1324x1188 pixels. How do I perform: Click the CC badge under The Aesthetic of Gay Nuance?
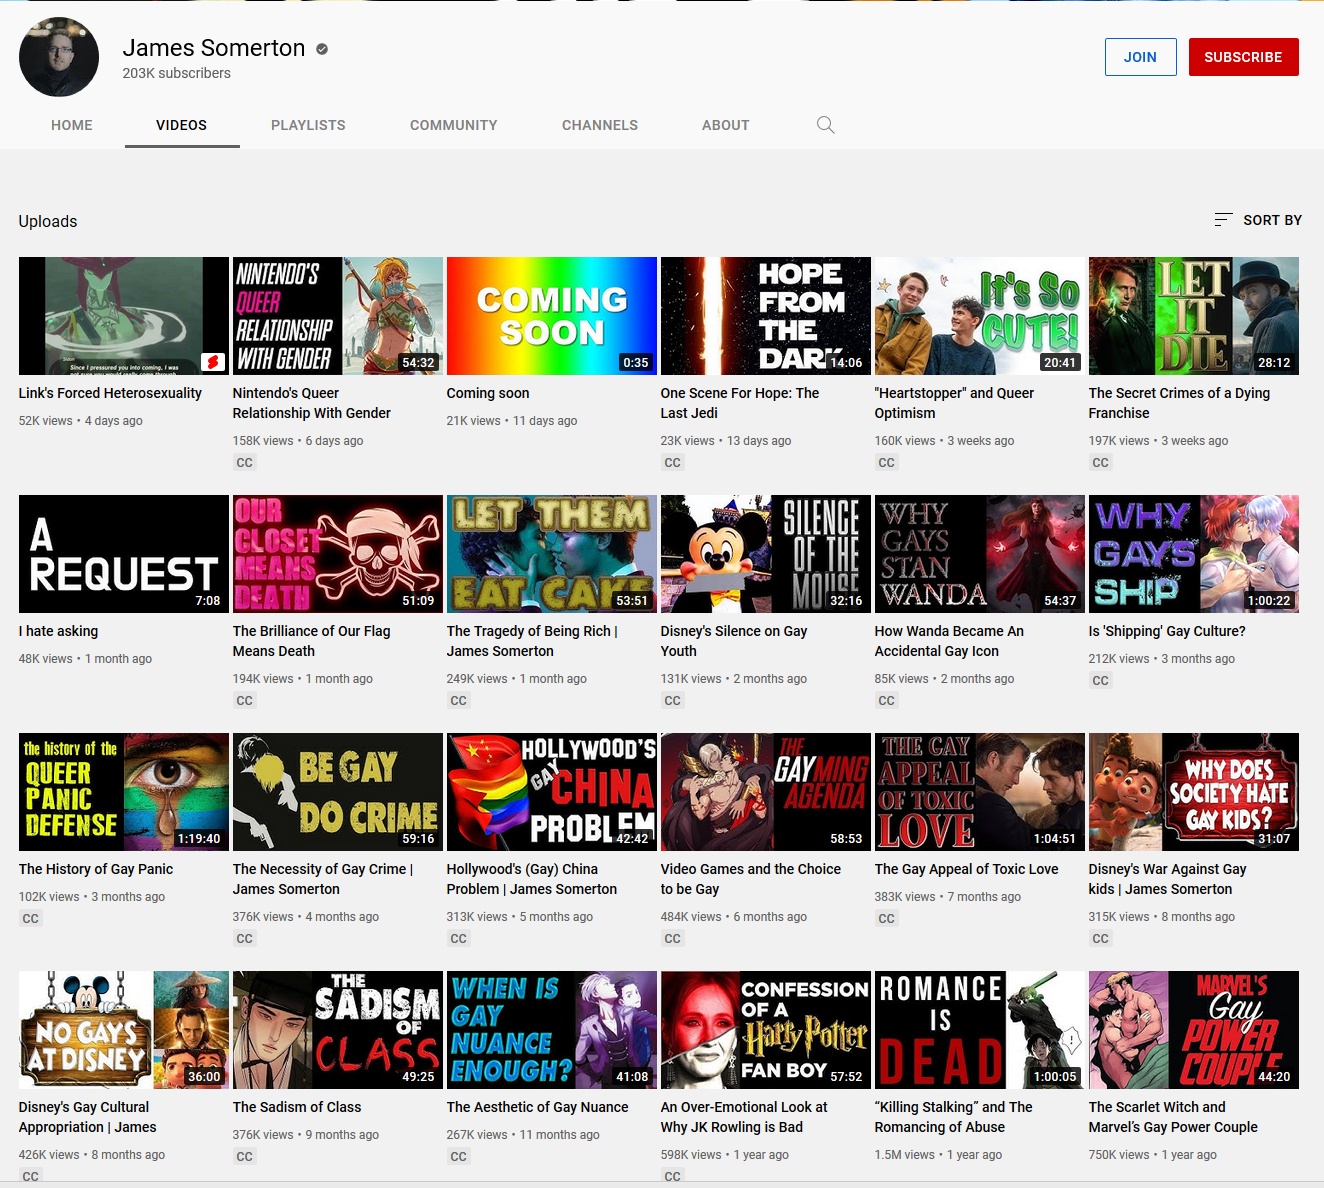458,1157
